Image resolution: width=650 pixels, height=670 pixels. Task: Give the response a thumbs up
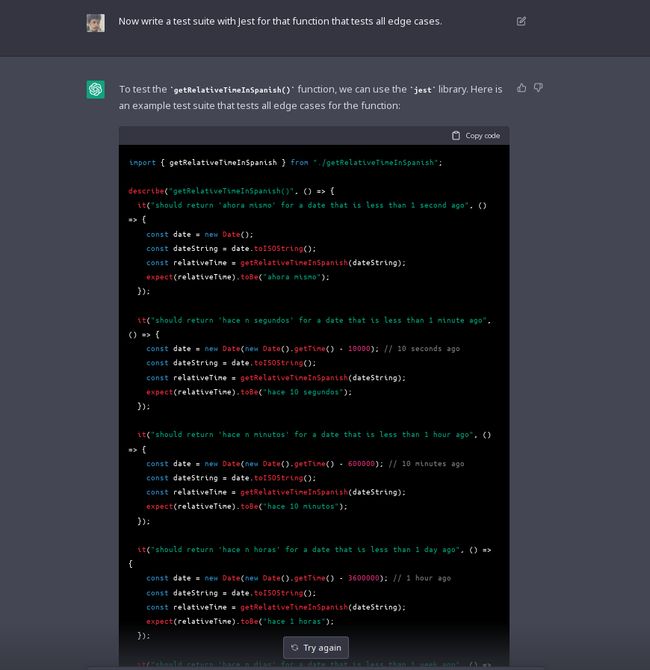pos(521,88)
